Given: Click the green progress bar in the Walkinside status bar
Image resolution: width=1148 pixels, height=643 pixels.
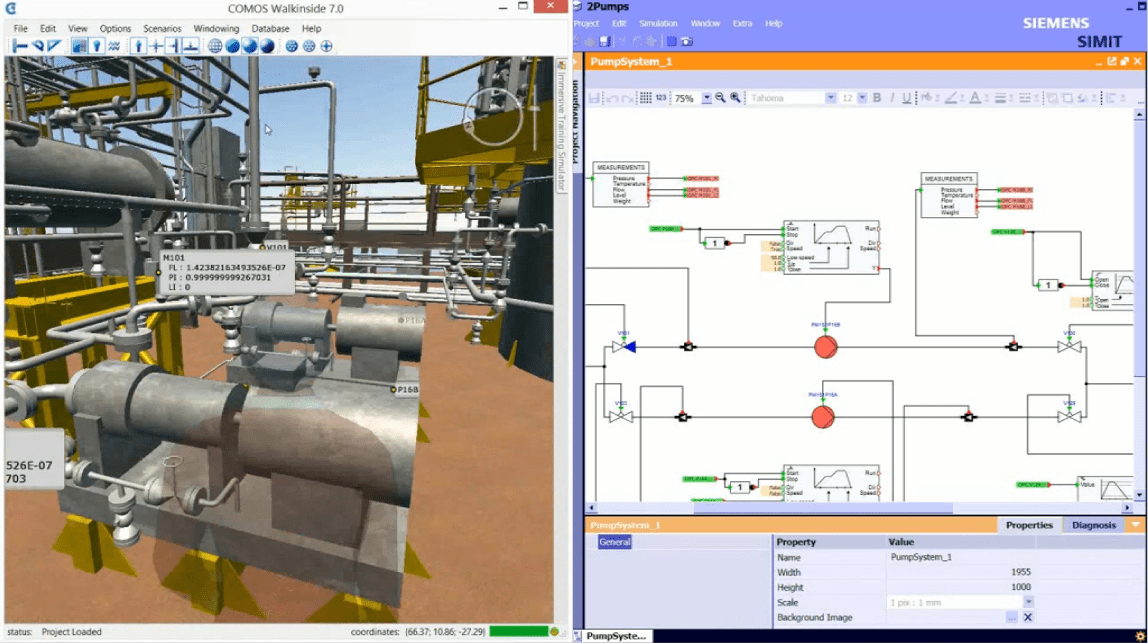Looking at the screenshot, I should click(x=520, y=632).
